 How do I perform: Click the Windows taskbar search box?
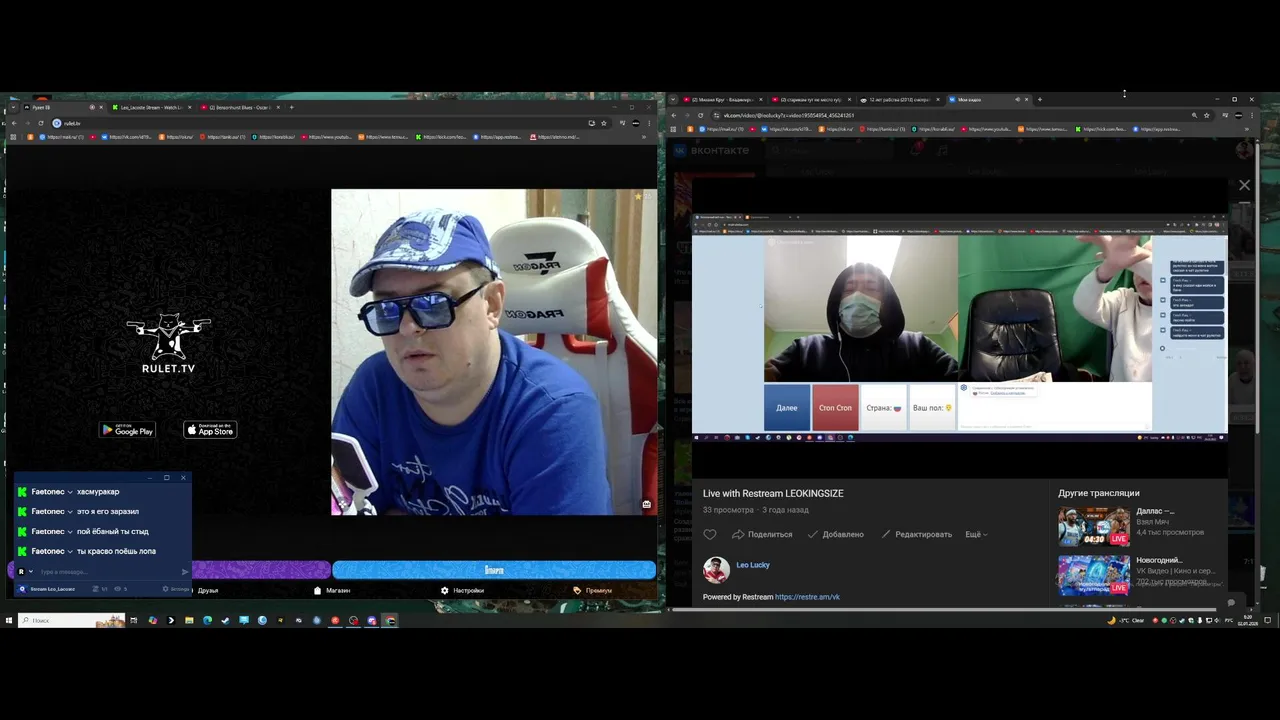[x=72, y=620]
